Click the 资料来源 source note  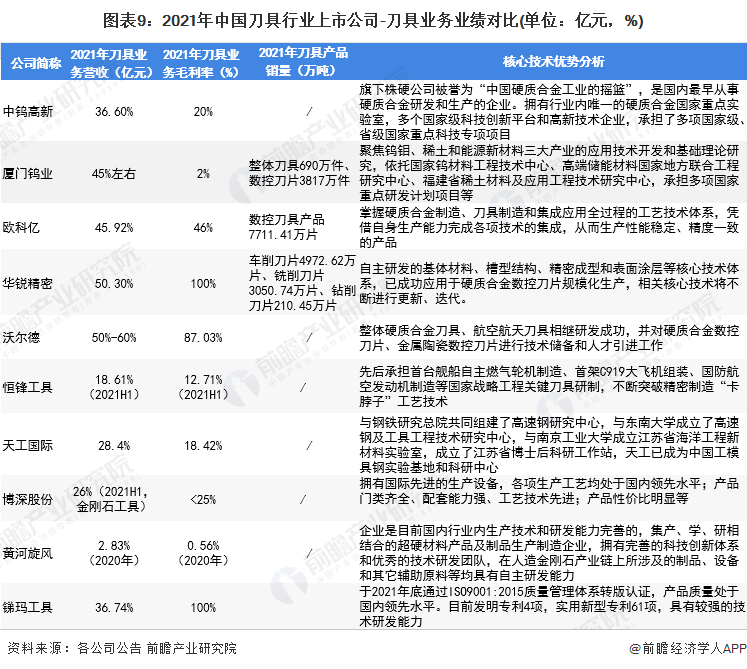tap(122, 648)
